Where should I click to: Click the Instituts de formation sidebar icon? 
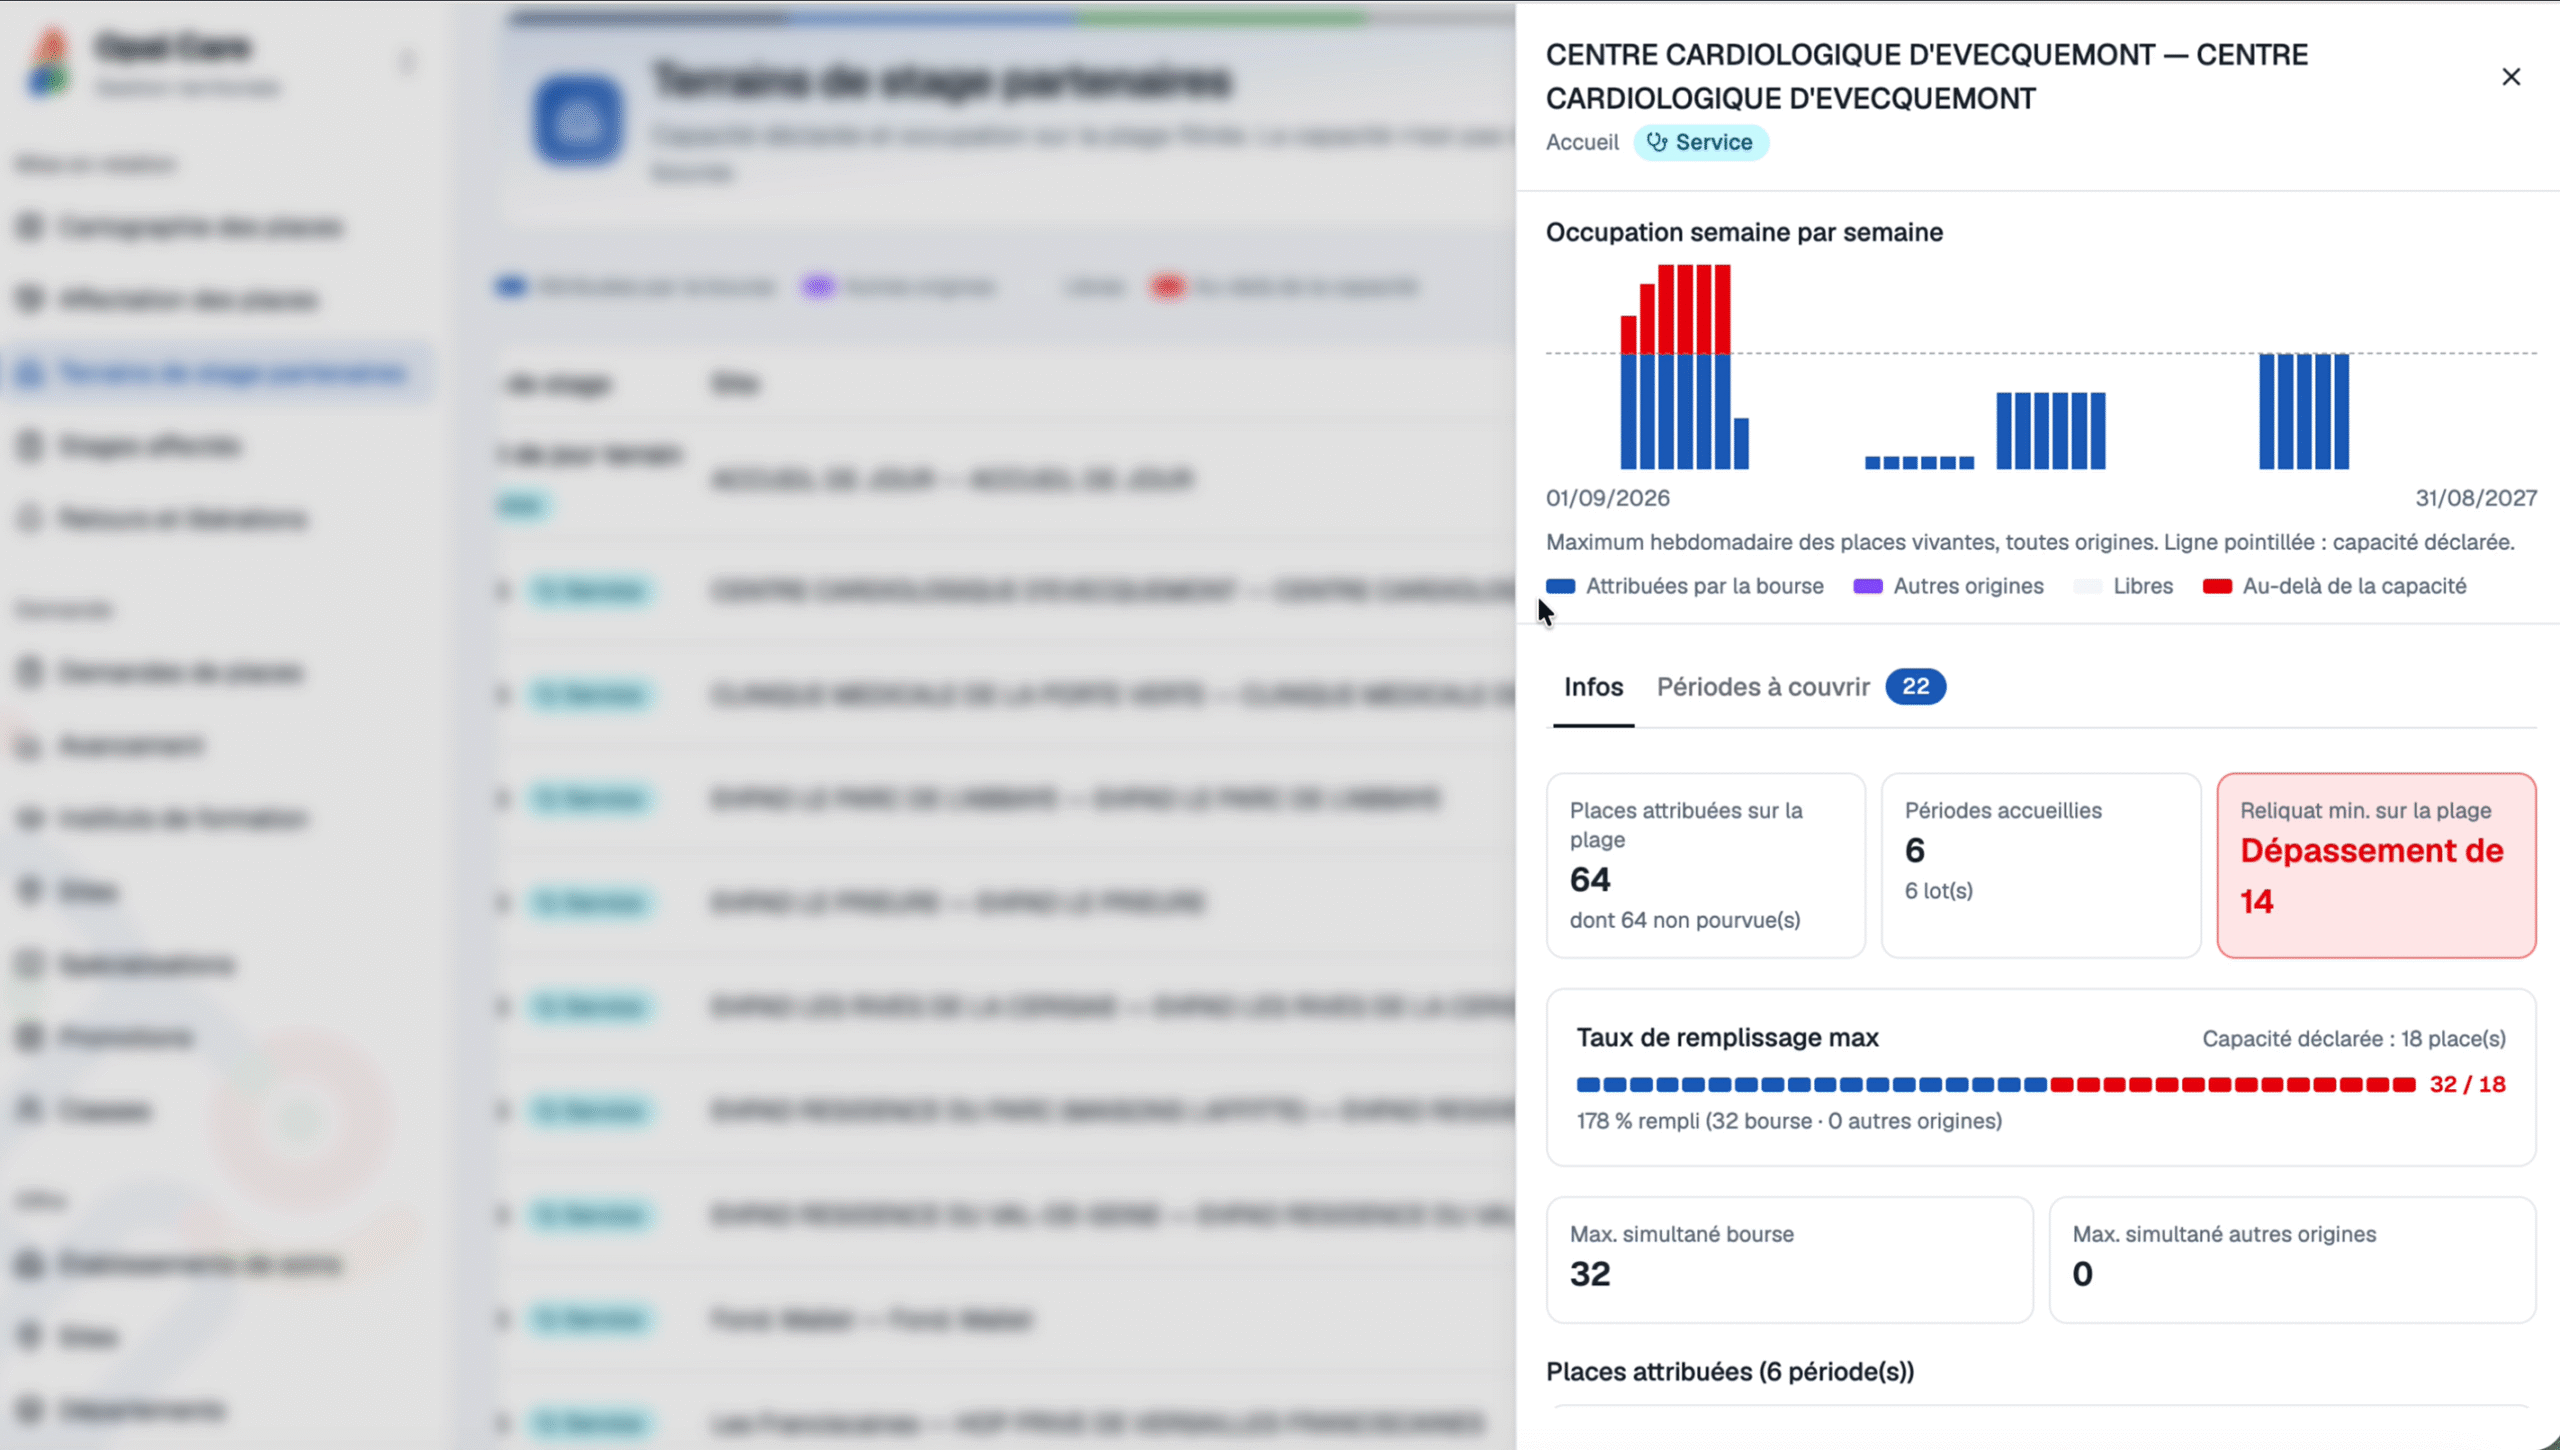(x=30, y=818)
